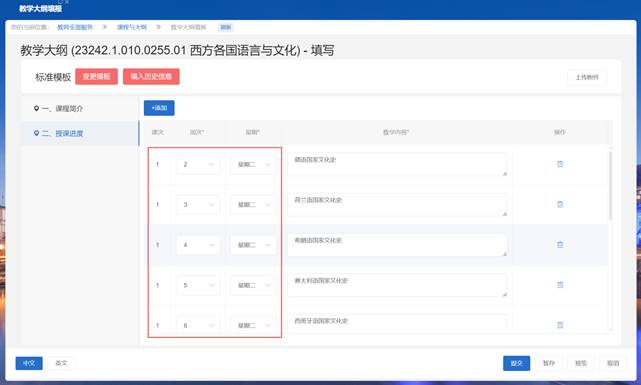Open the 星期二 weekday dropdown in week 6 row
The width and height of the screenshot is (641, 385).
(253, 325)
